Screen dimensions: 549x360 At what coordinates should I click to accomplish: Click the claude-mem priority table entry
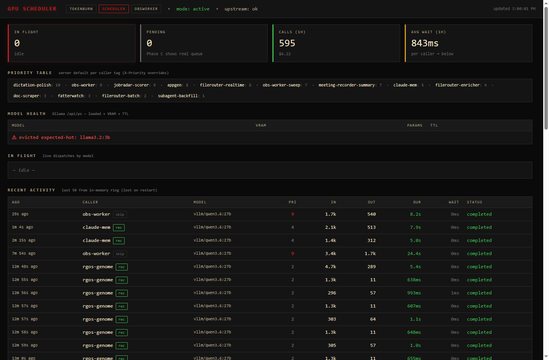tap(405, 85)
